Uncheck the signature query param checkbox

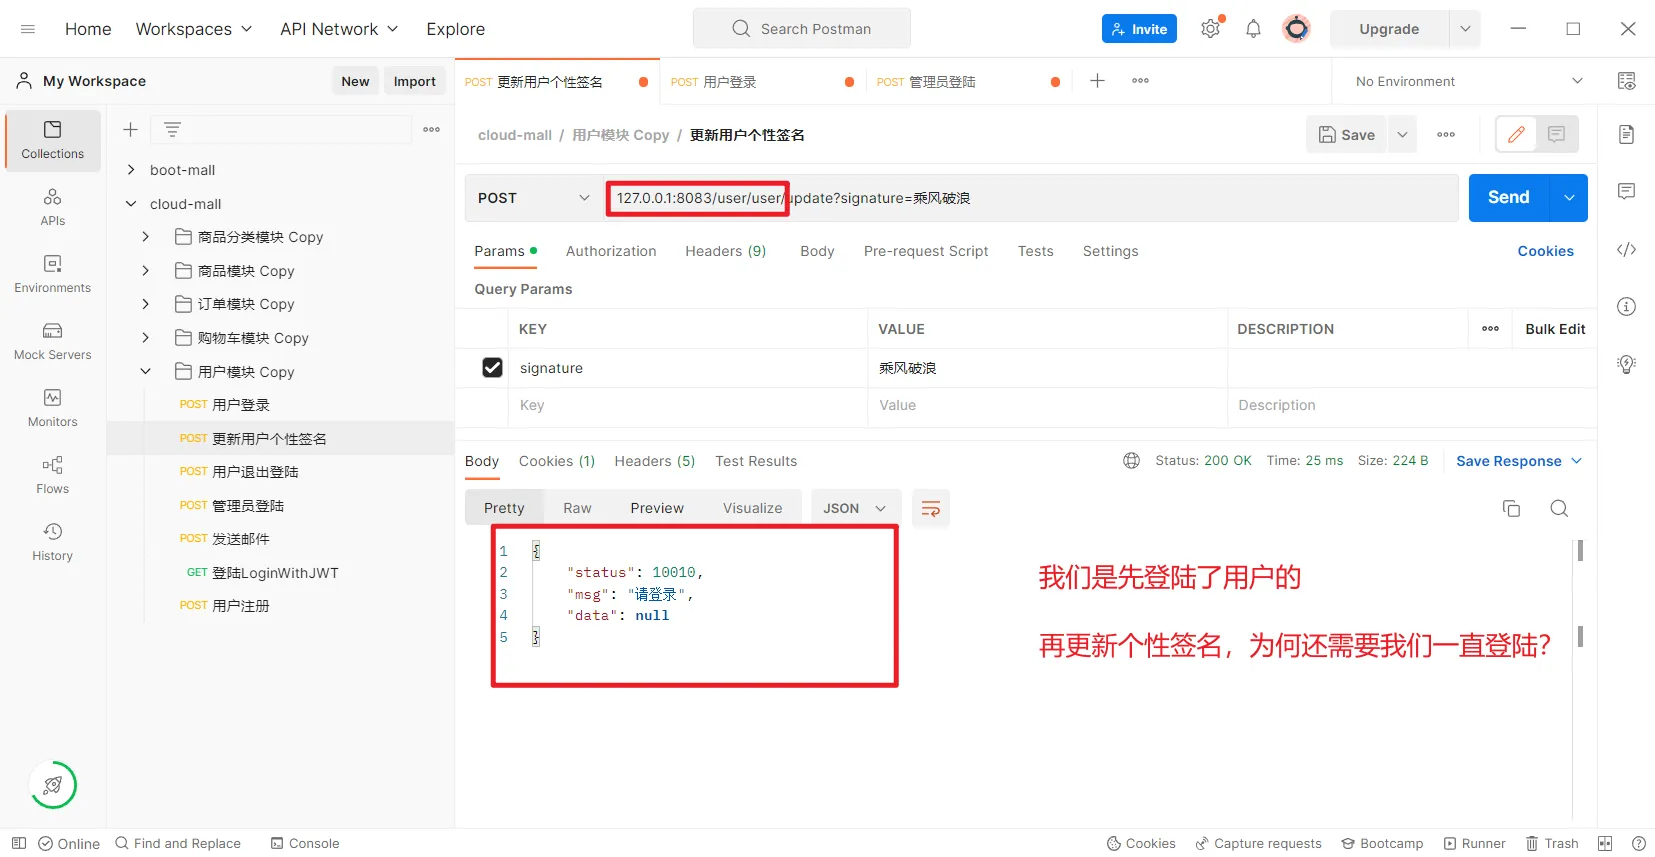click(492, 368)
